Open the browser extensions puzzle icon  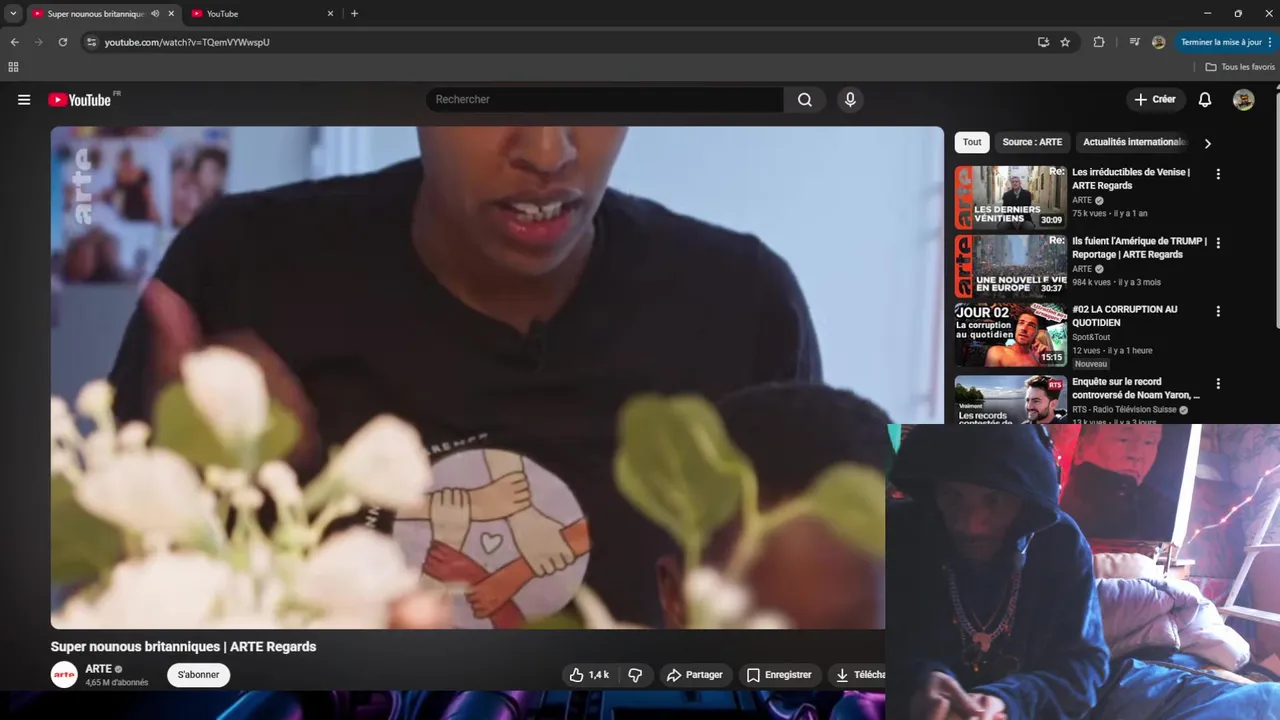1099,42
